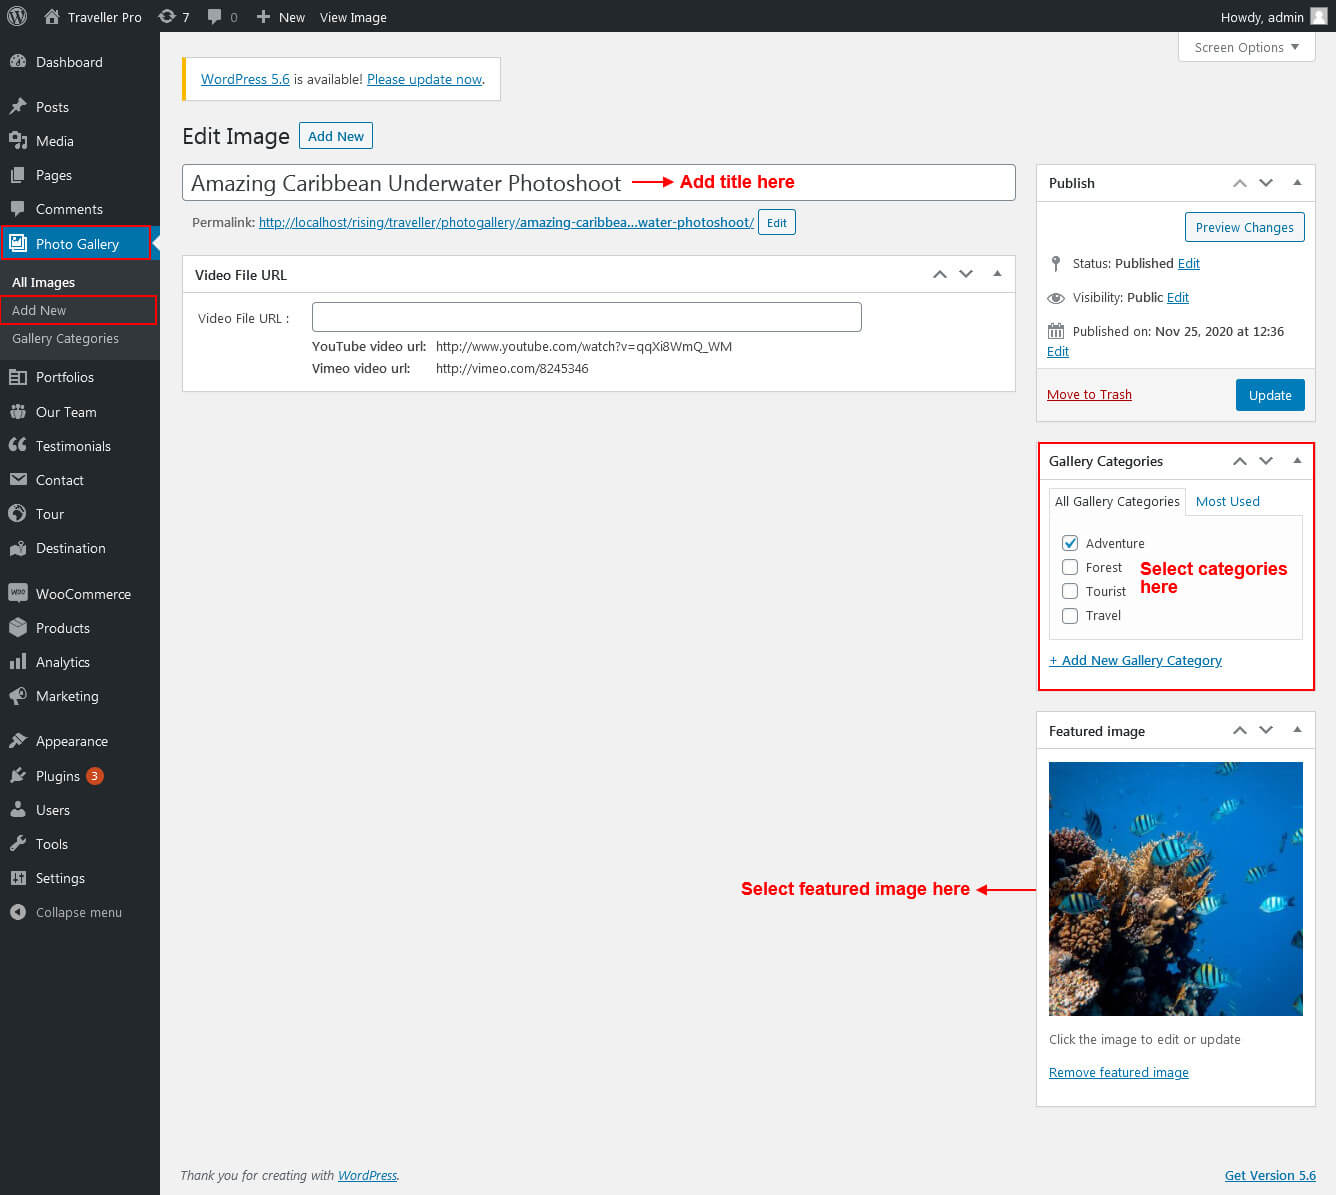1336x1195 pixels.
Task: Switch to the Most Used tab
Action: (x=1227, y=501)
